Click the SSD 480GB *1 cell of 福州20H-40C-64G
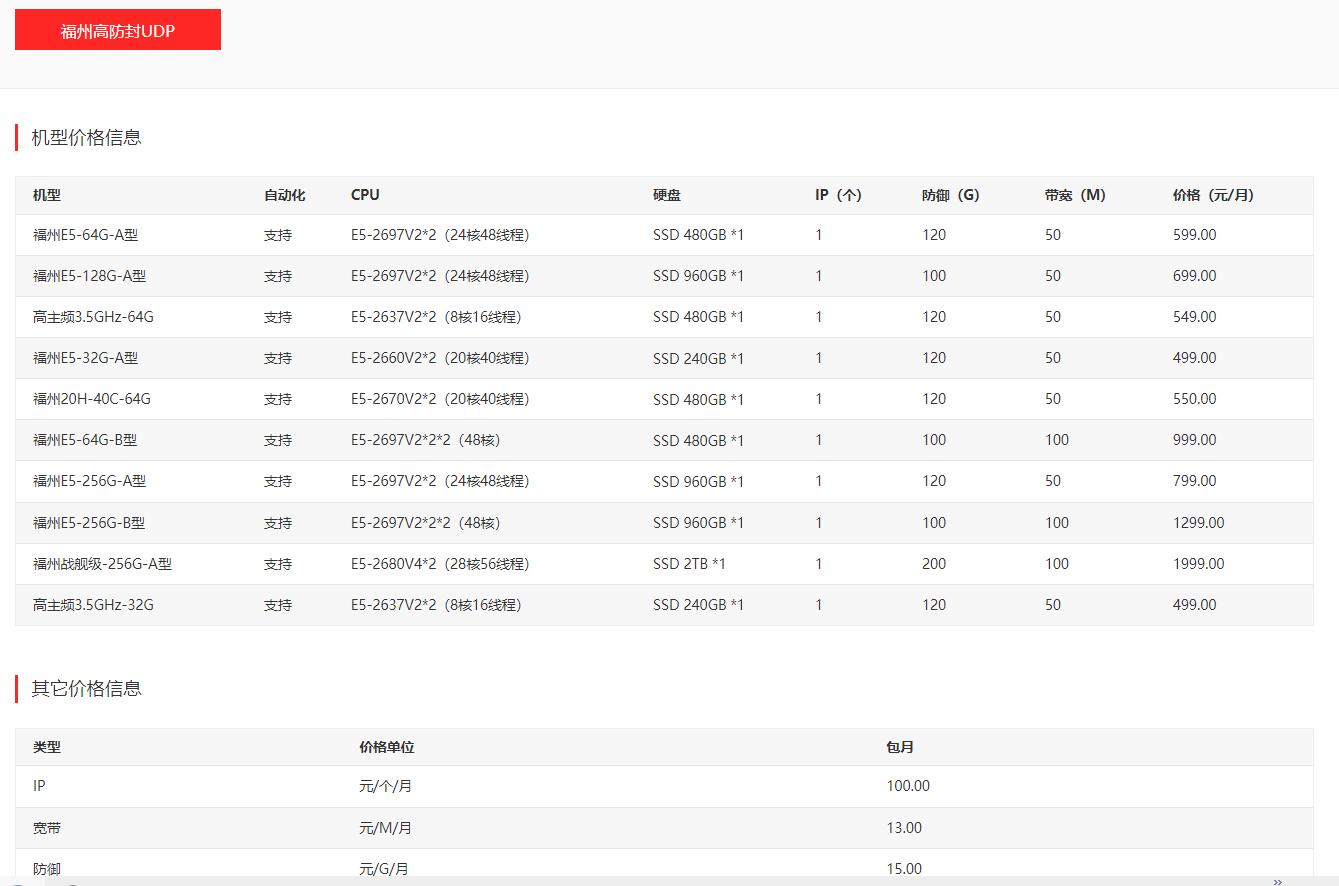The width and height of the screenshot is (1339, 886). [x=698, y=399]
